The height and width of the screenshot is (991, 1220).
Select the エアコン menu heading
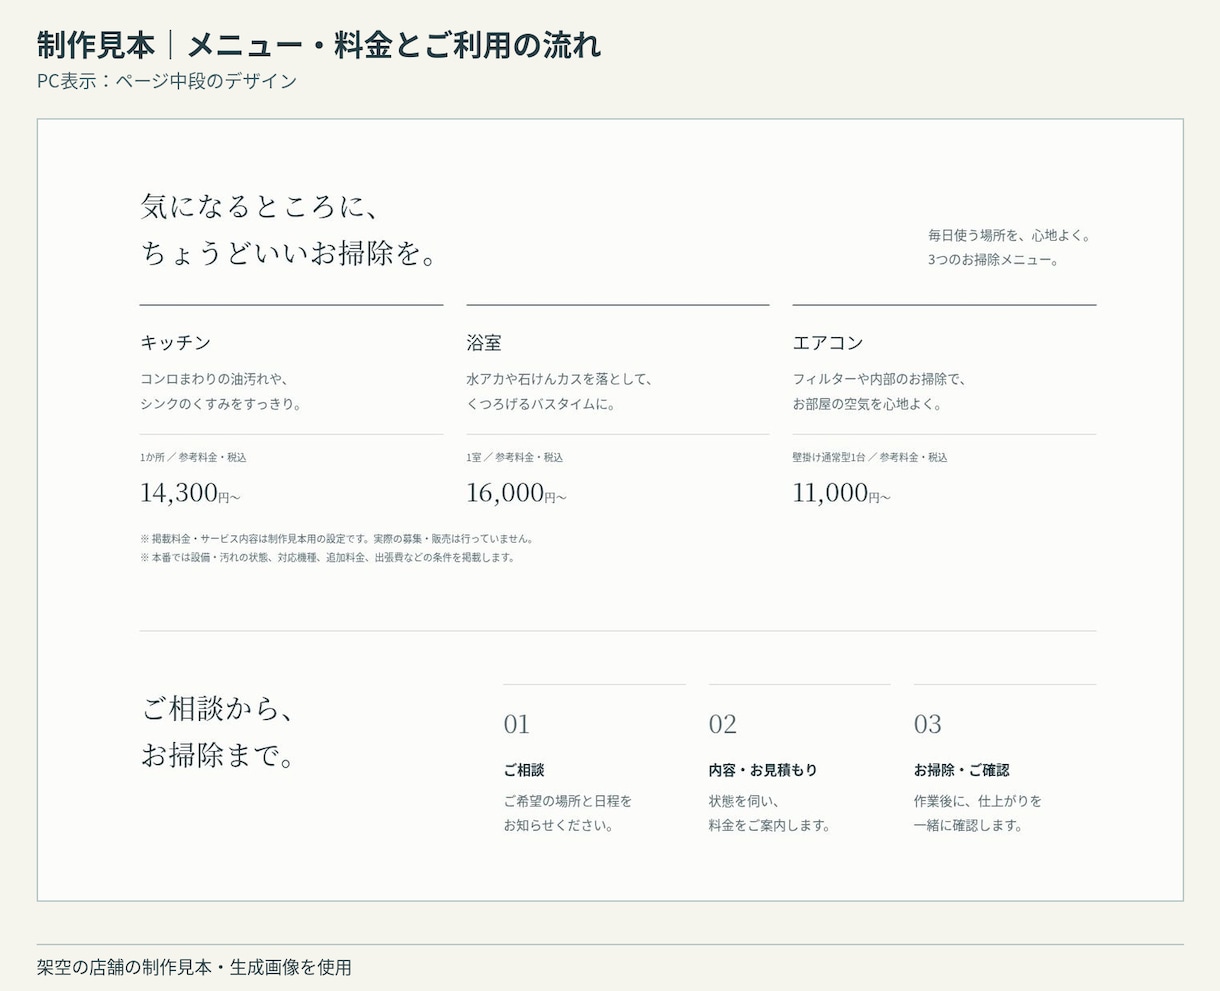click(x=828, y=343)
